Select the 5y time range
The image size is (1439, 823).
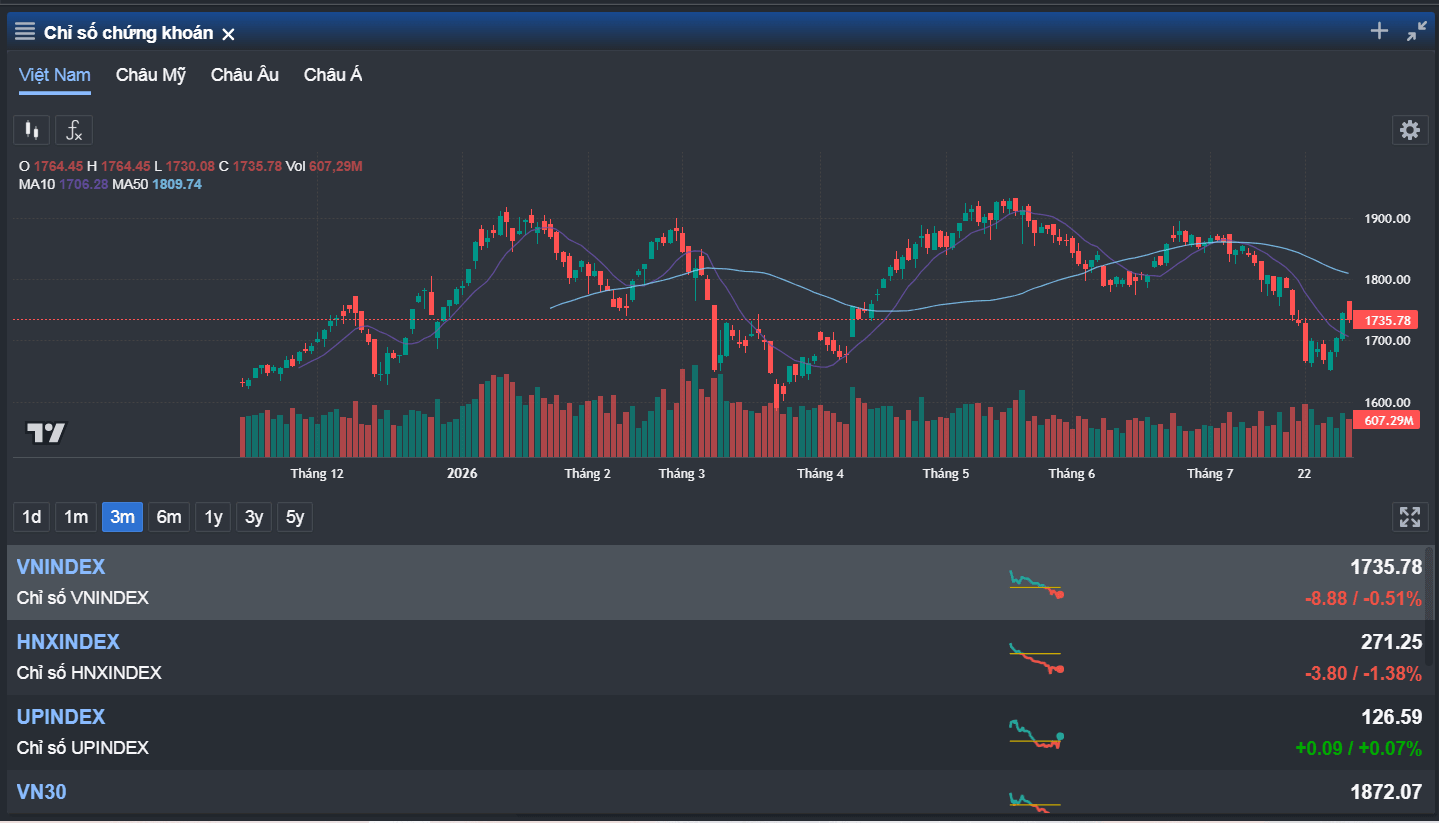[x=295, y=517]
